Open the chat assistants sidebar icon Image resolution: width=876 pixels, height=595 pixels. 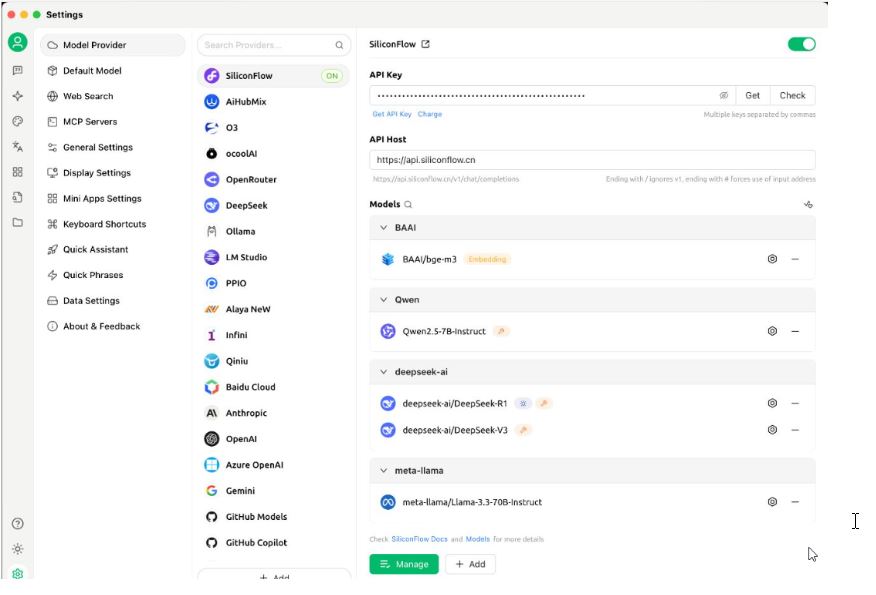tap(18, 70)
